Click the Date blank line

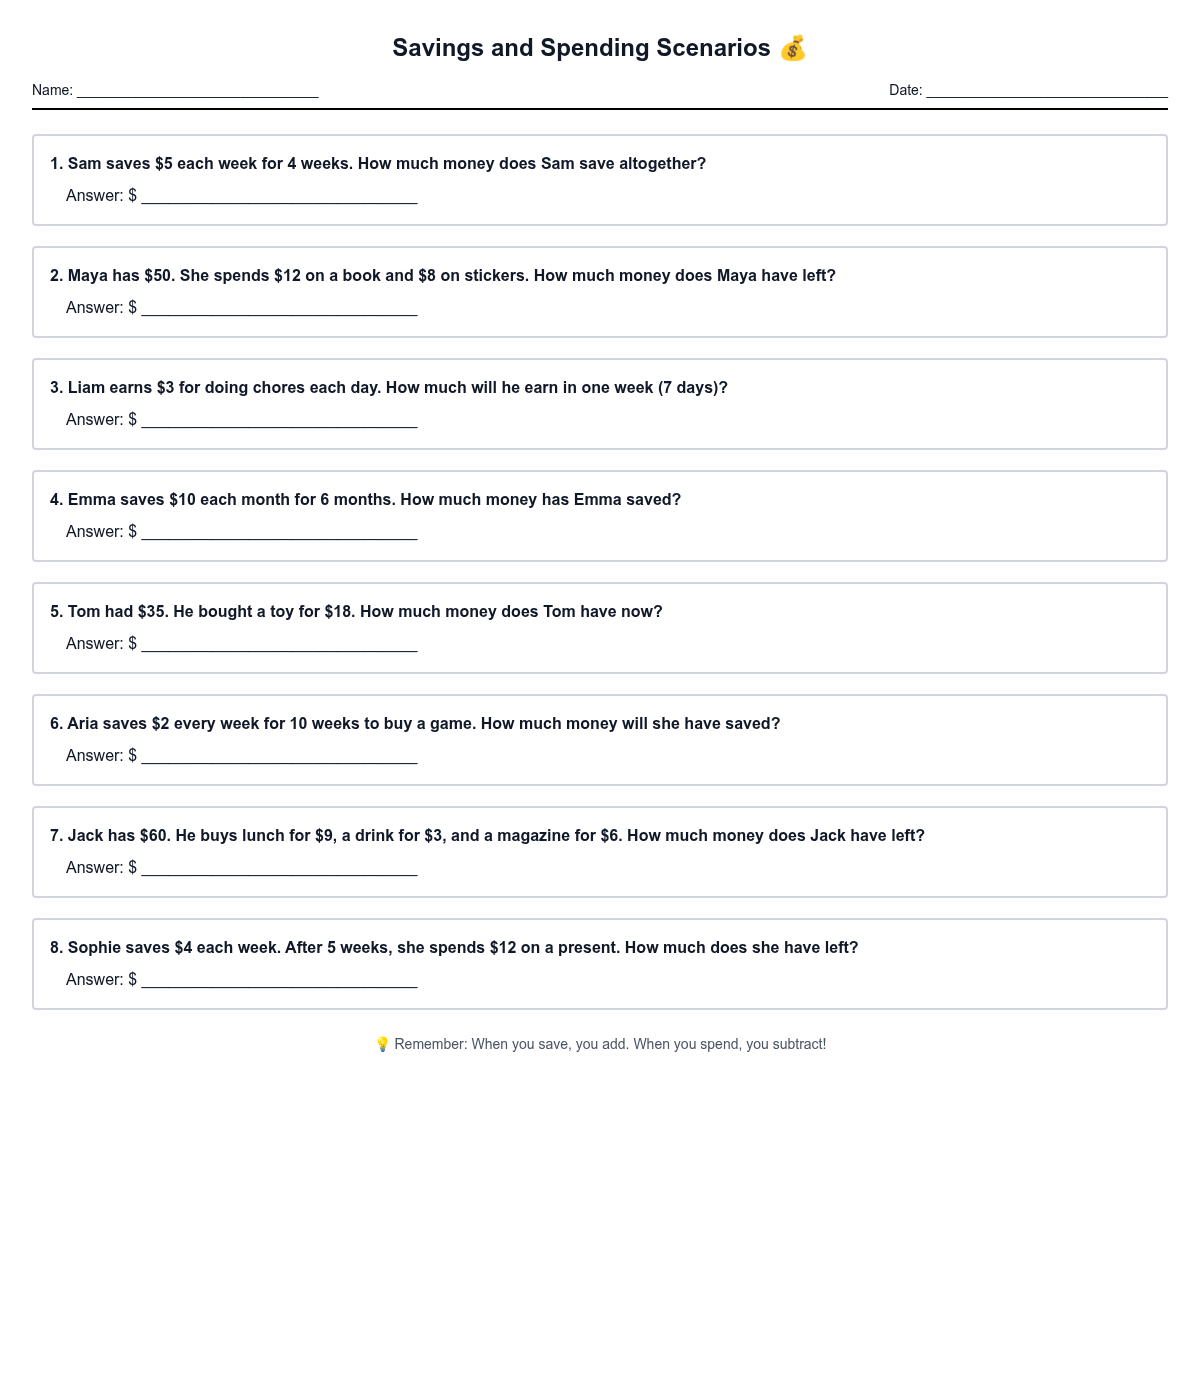coord(1046,90)
